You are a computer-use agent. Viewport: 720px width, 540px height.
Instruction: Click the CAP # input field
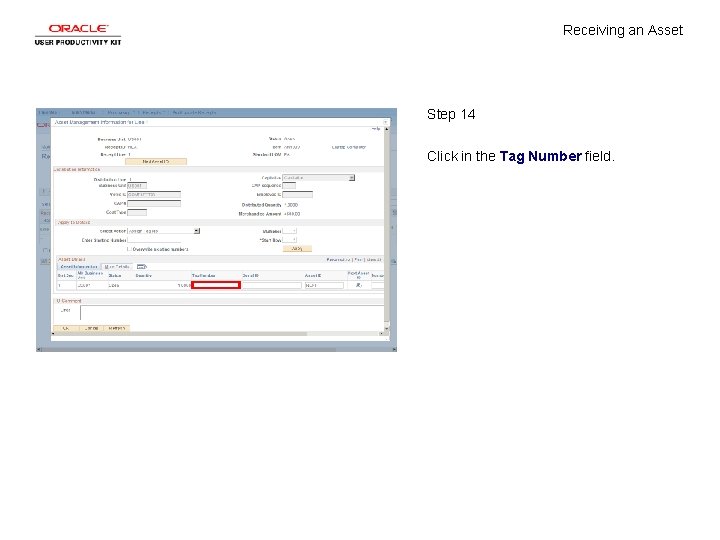154,203
